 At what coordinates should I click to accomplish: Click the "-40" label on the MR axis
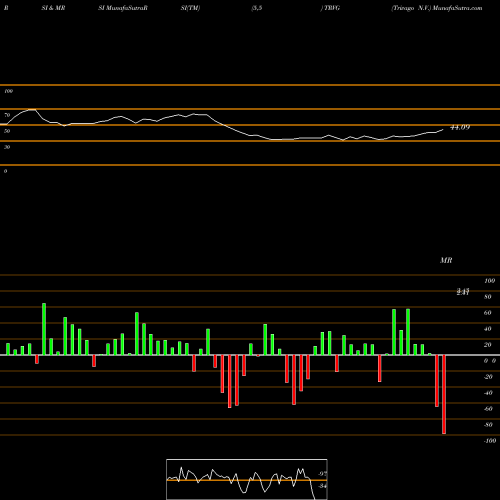coord(488,393)
